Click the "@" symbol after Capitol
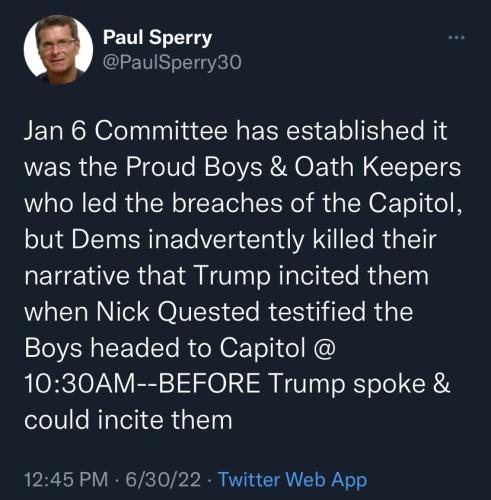The height and width of the screenshot is (500, 491). click(324, 349)
